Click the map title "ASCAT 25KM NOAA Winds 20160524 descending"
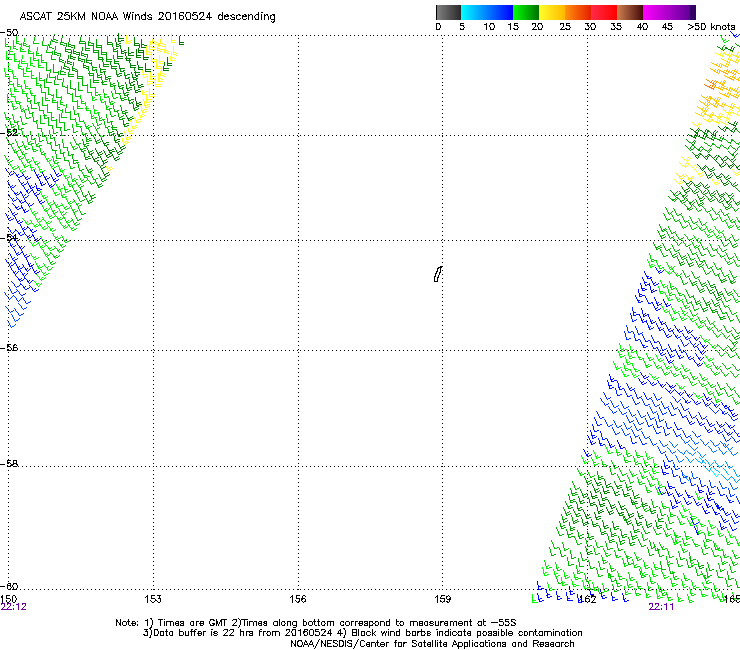 [147, 17]
